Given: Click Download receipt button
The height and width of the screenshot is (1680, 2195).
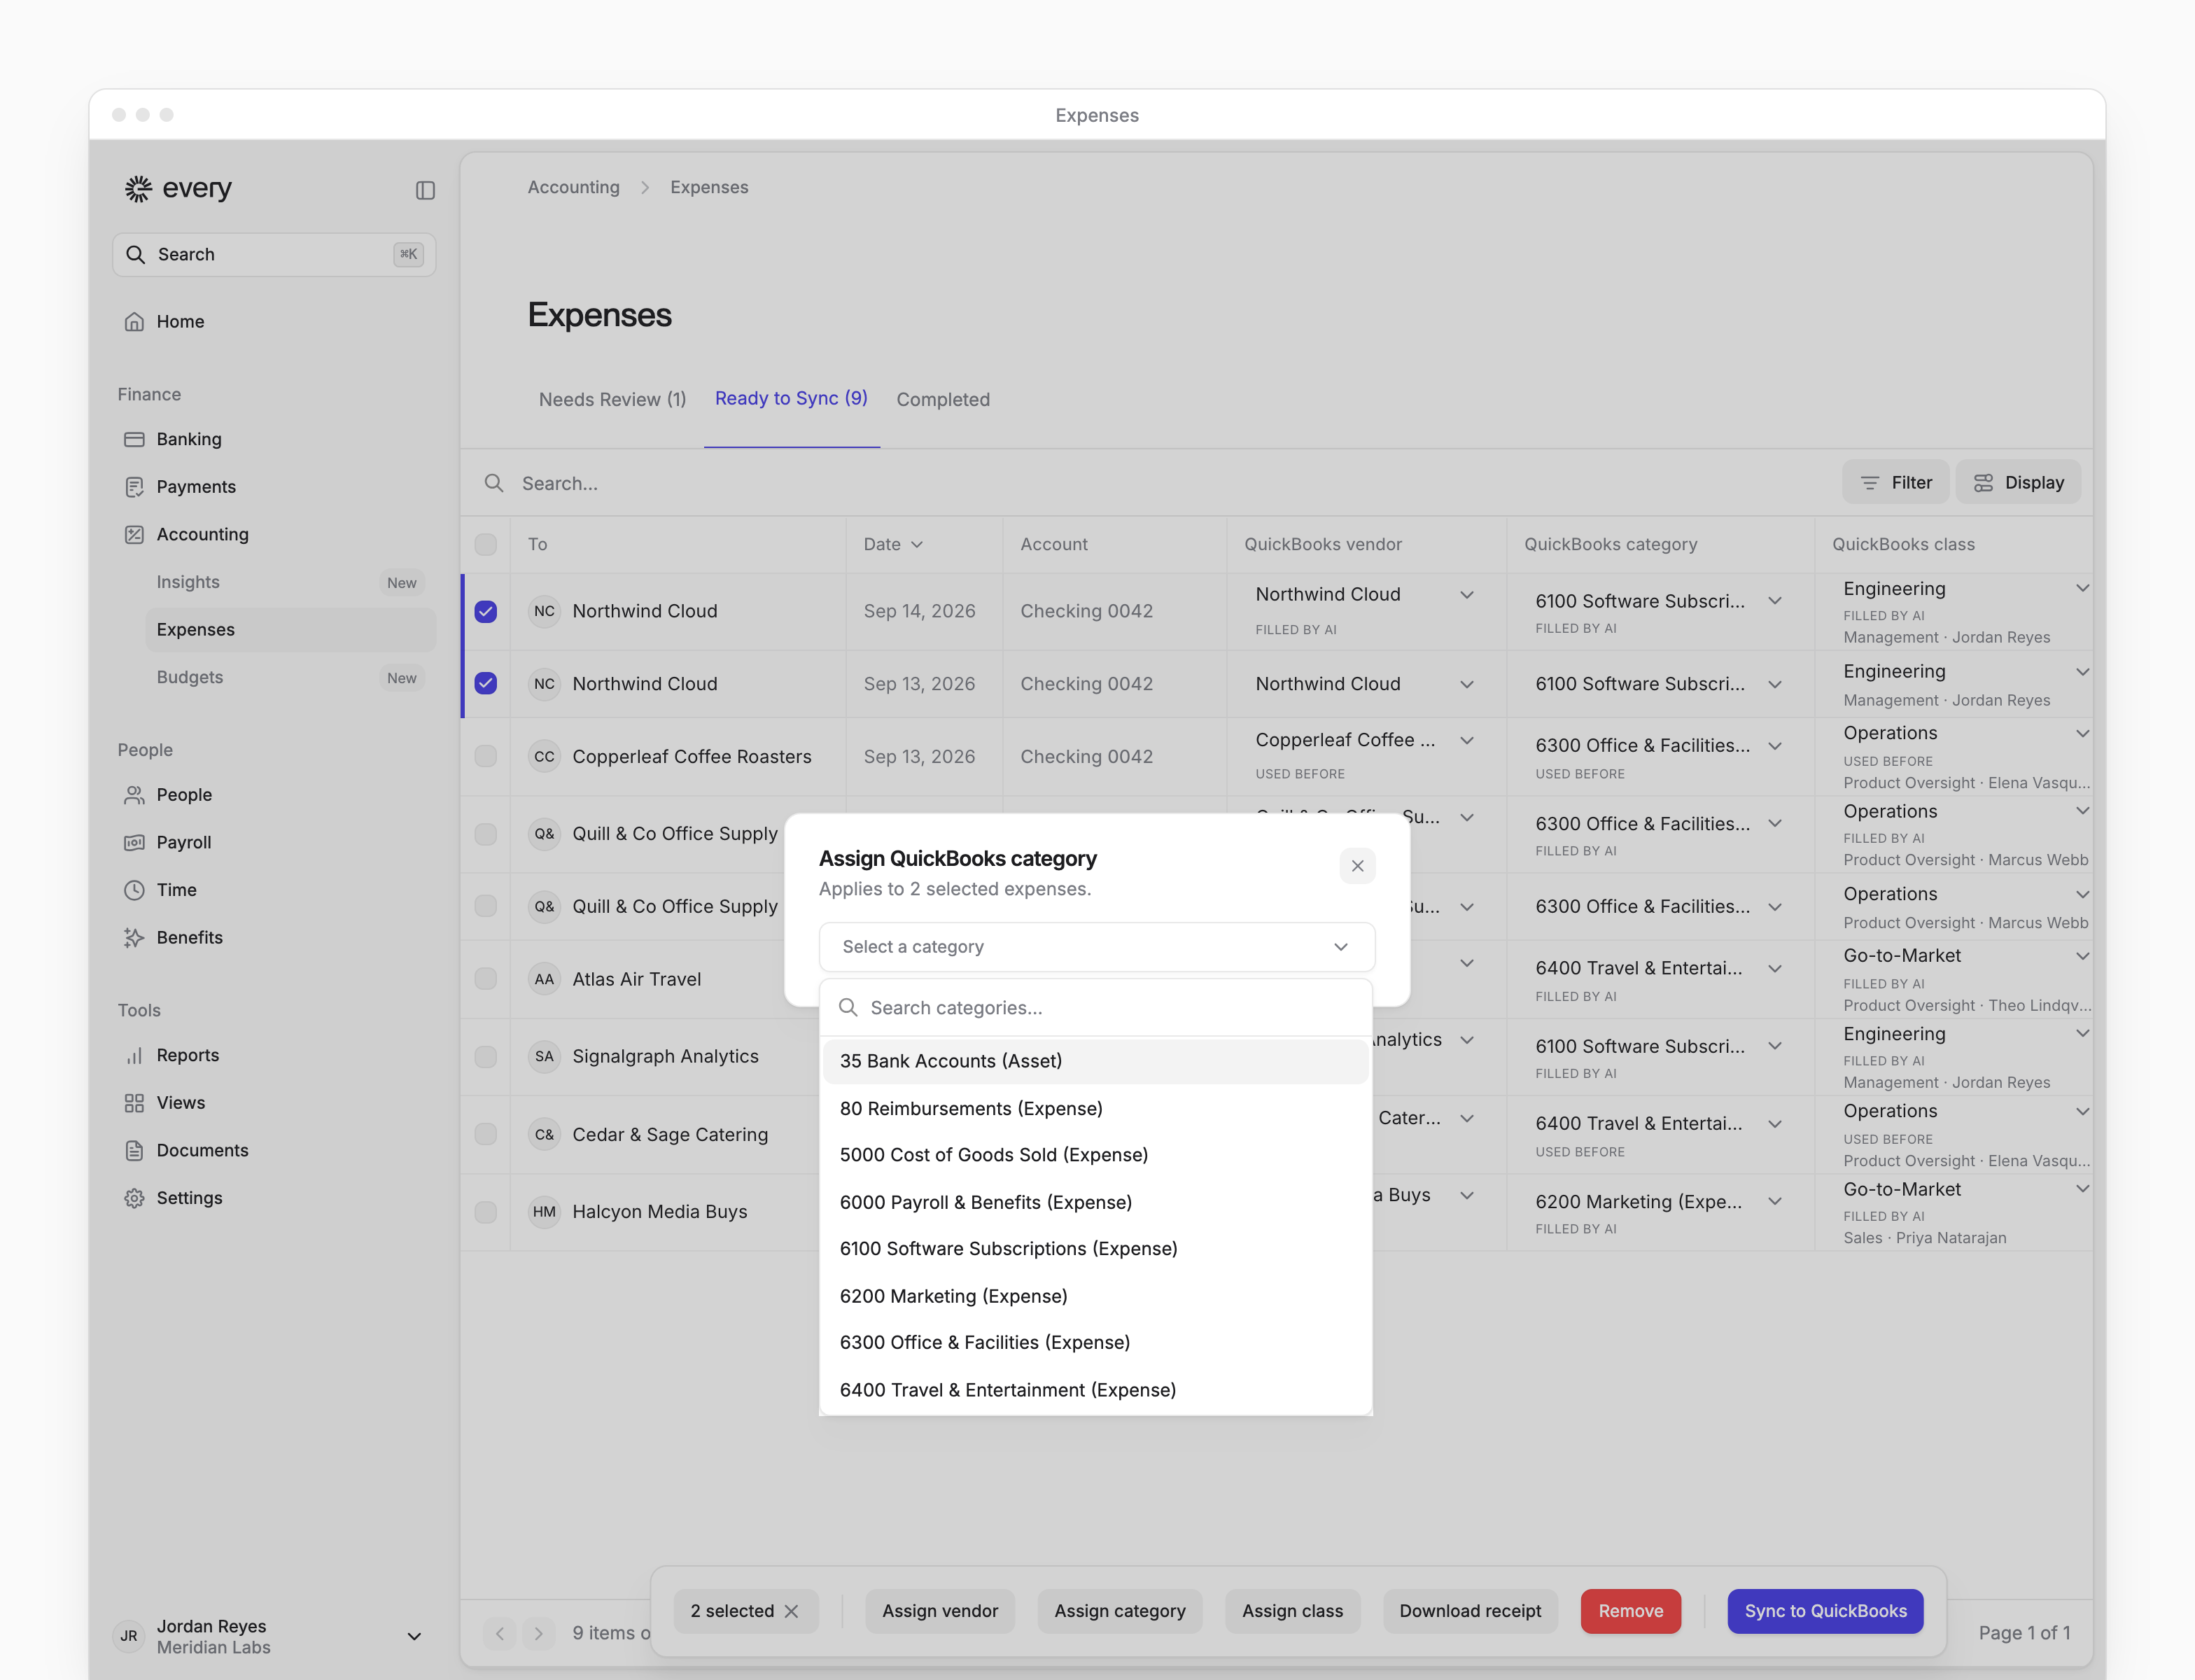Looking at the screenshot, I should click(1470, 1611).
